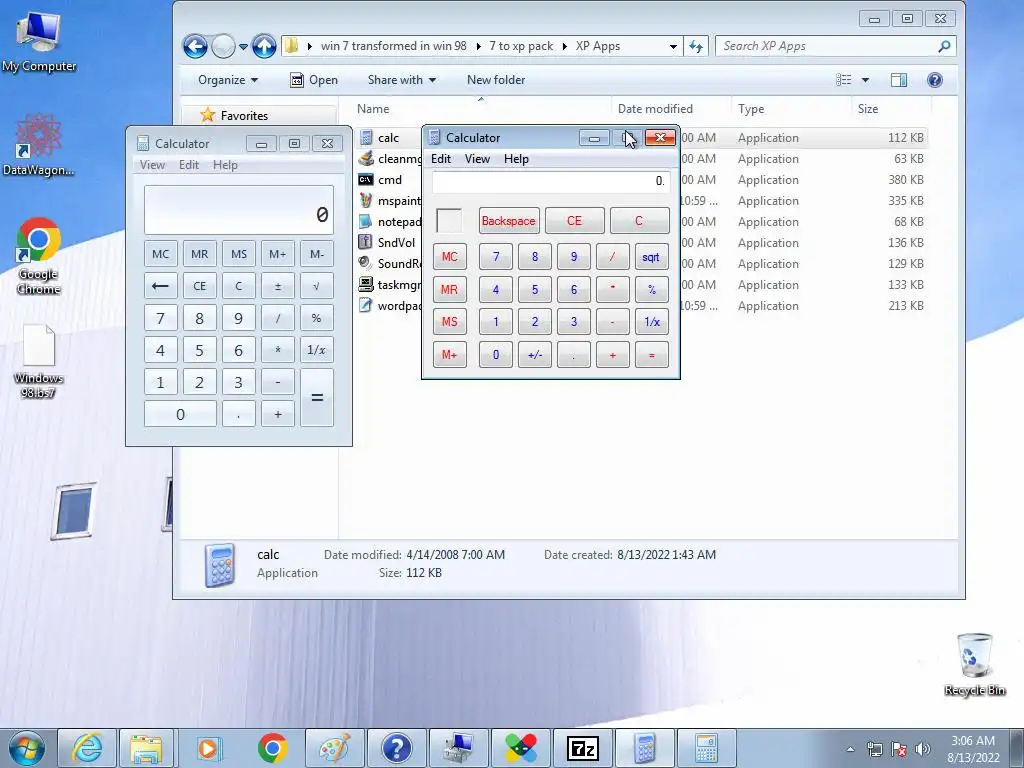Click 'win 7 transformed in win 98' breadcrumb

[394, 46]
